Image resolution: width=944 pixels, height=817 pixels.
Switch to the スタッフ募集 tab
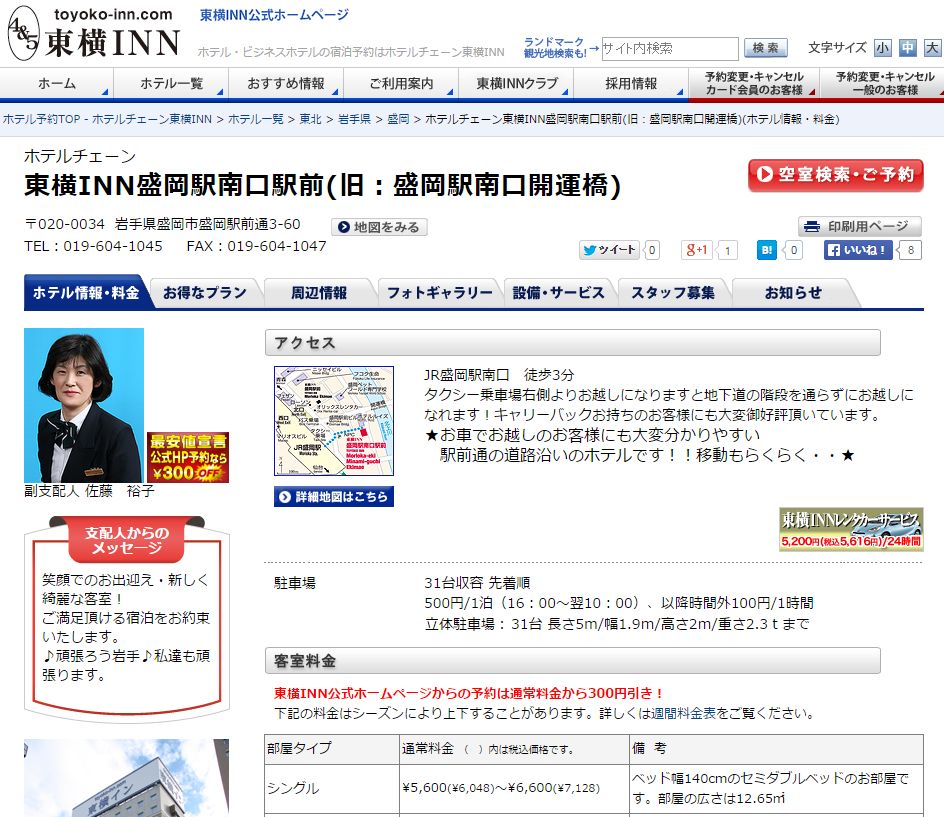coord(672,293)
